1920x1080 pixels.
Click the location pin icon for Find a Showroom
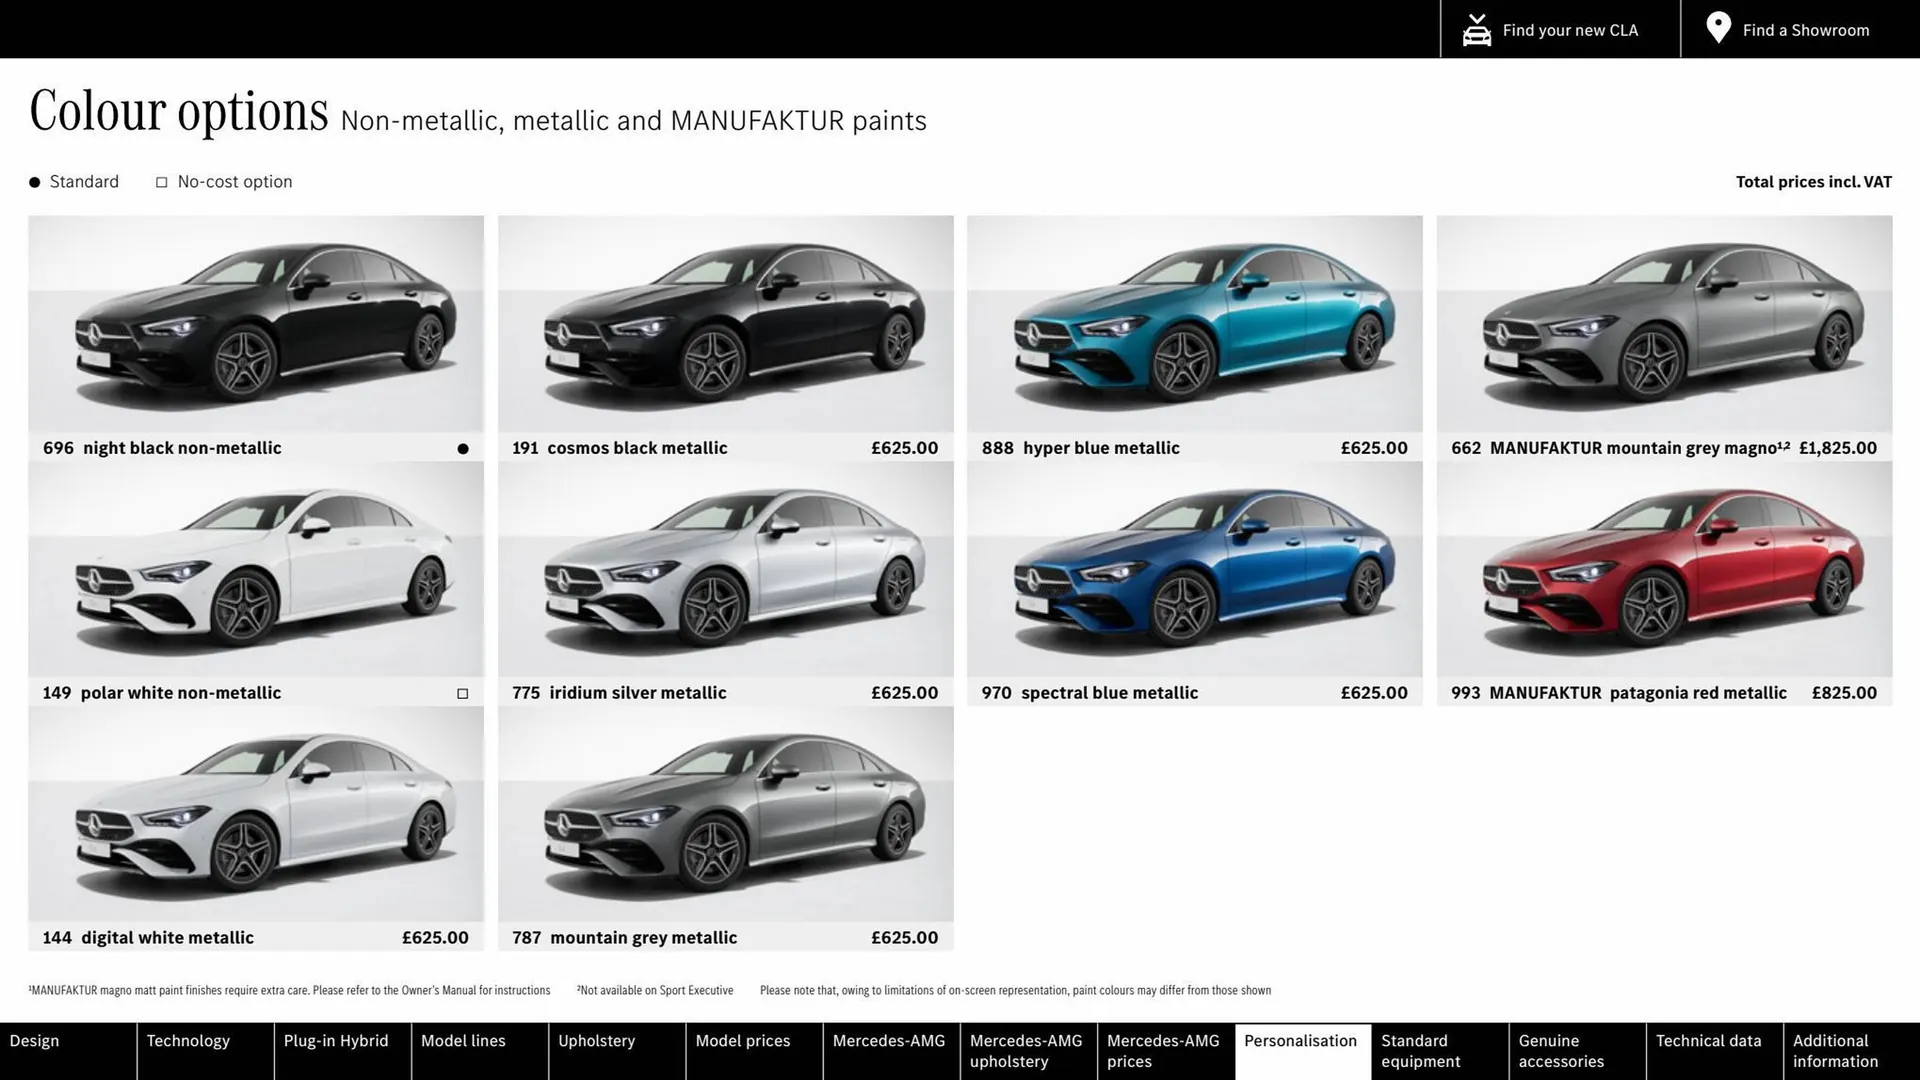[x=1717, y=28]
